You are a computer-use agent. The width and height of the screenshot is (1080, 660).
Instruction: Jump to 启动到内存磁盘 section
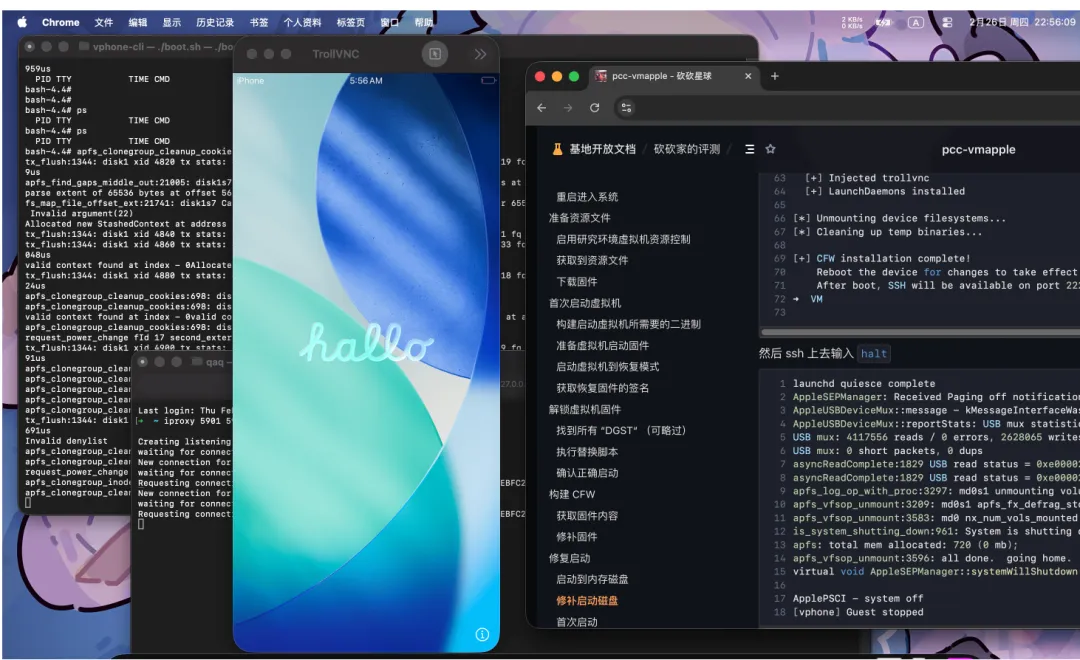(x=592, y=579)
